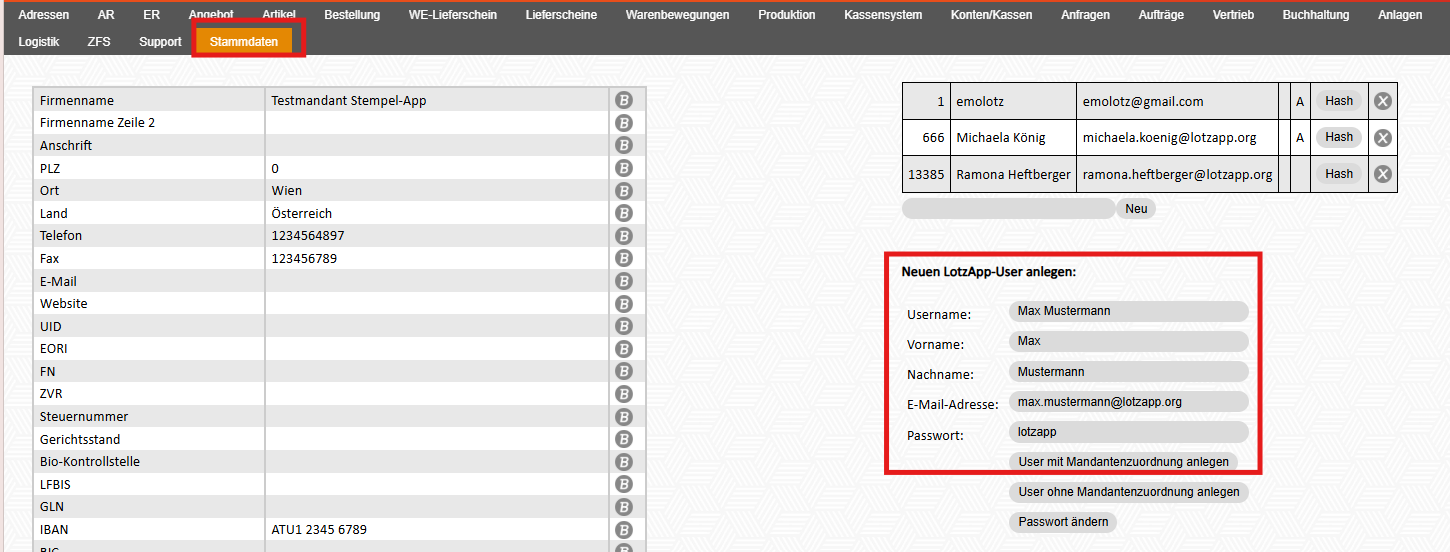This screenshot has height=552, width=1450.
Task: Click the B icon in ZVR row
Action: click(x=624, y=394)
